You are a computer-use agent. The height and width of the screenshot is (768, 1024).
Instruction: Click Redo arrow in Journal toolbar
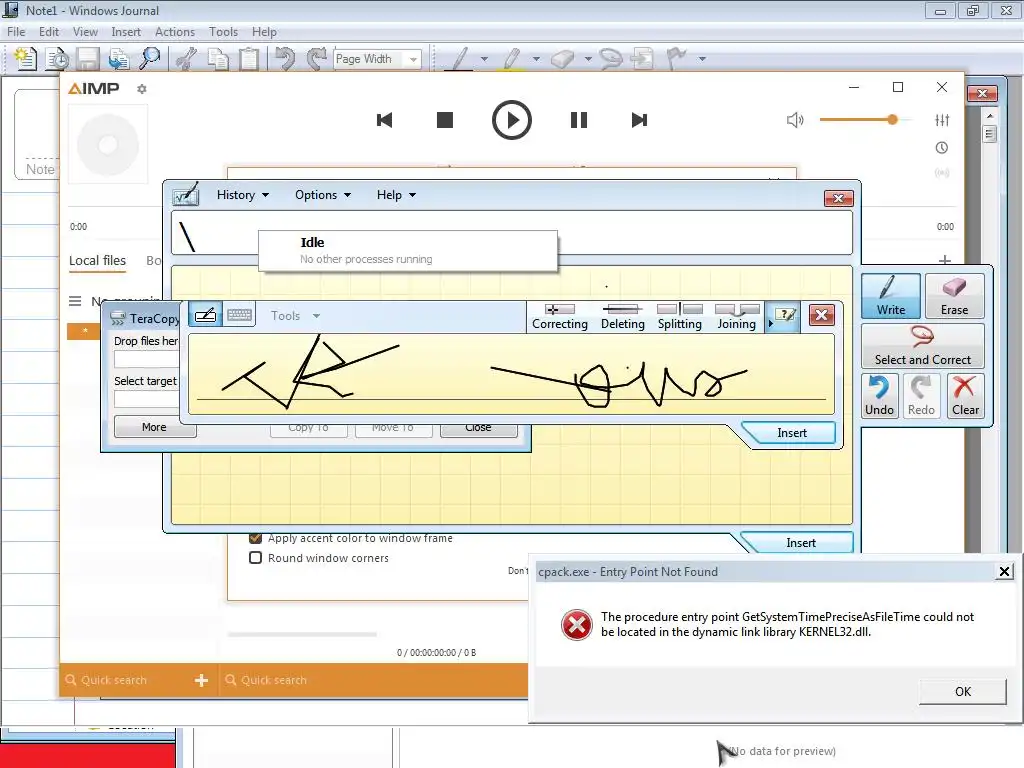(317, 59)
